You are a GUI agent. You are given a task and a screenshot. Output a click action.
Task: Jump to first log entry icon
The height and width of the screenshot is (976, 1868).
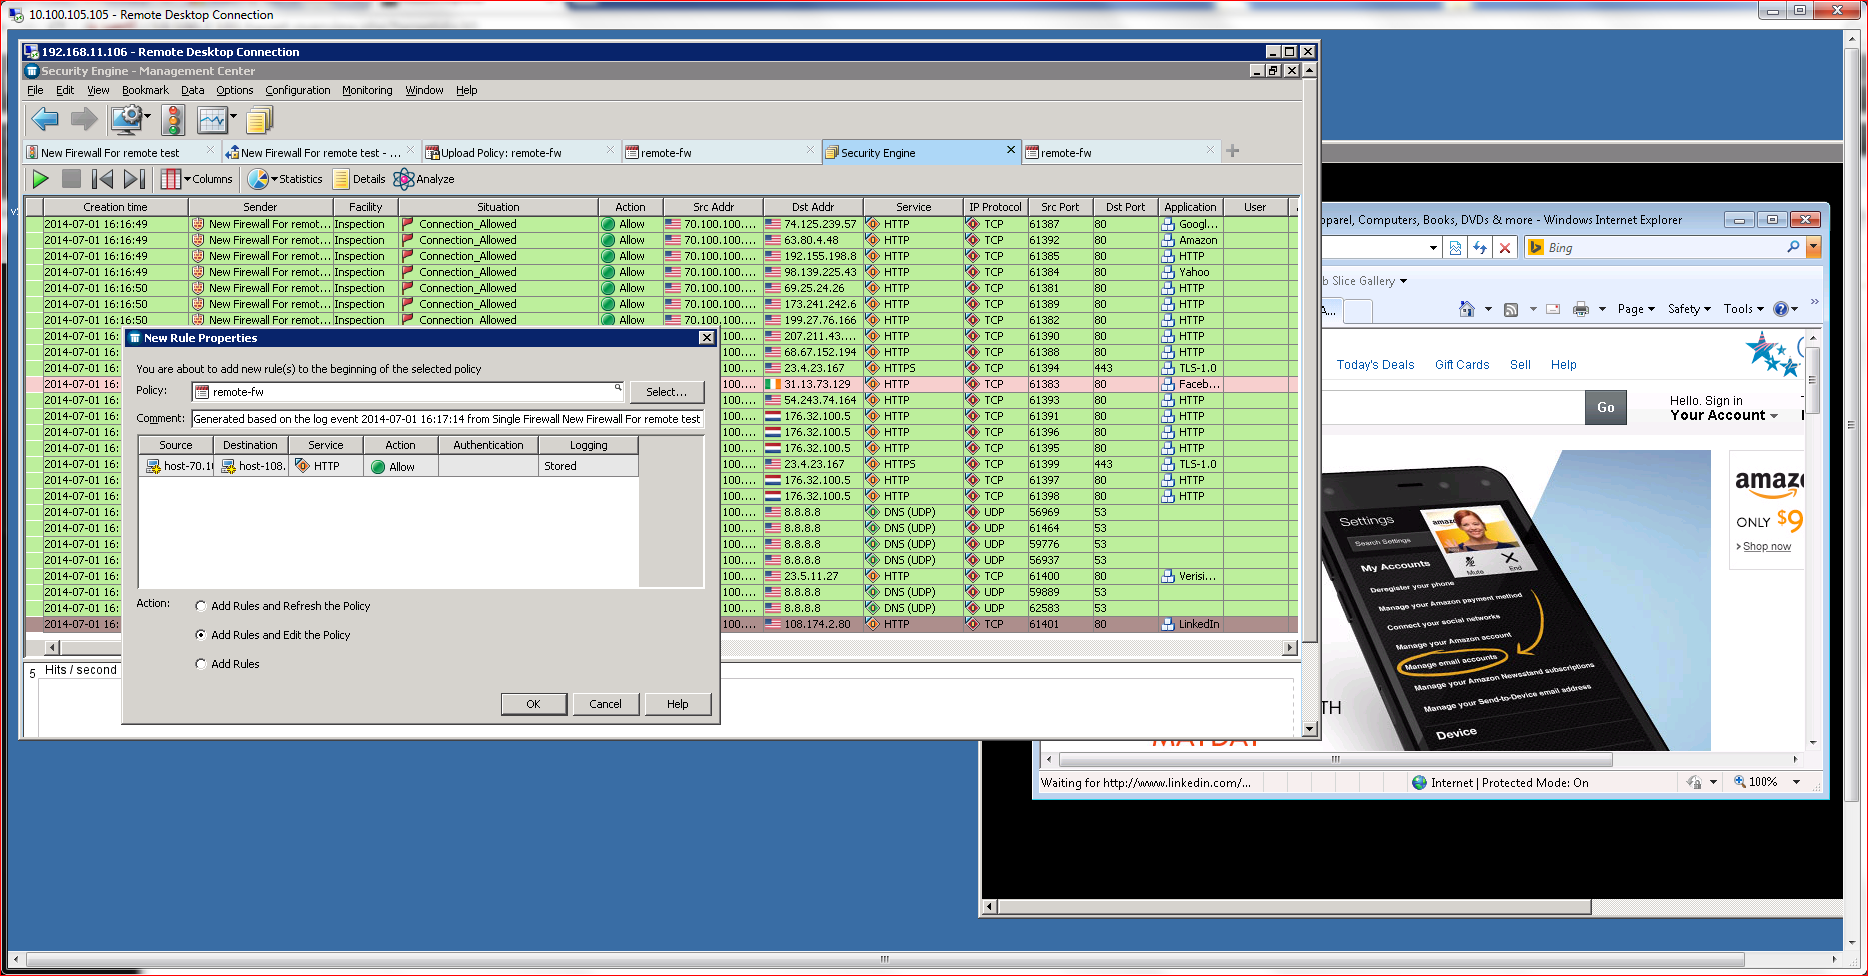pos(102,179)
